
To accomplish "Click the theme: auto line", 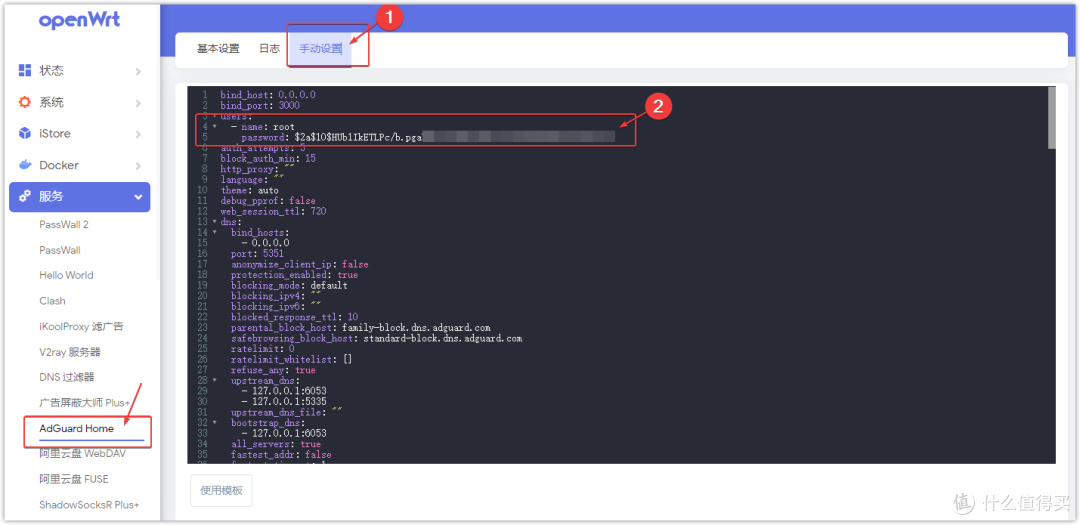I will 249,190.
